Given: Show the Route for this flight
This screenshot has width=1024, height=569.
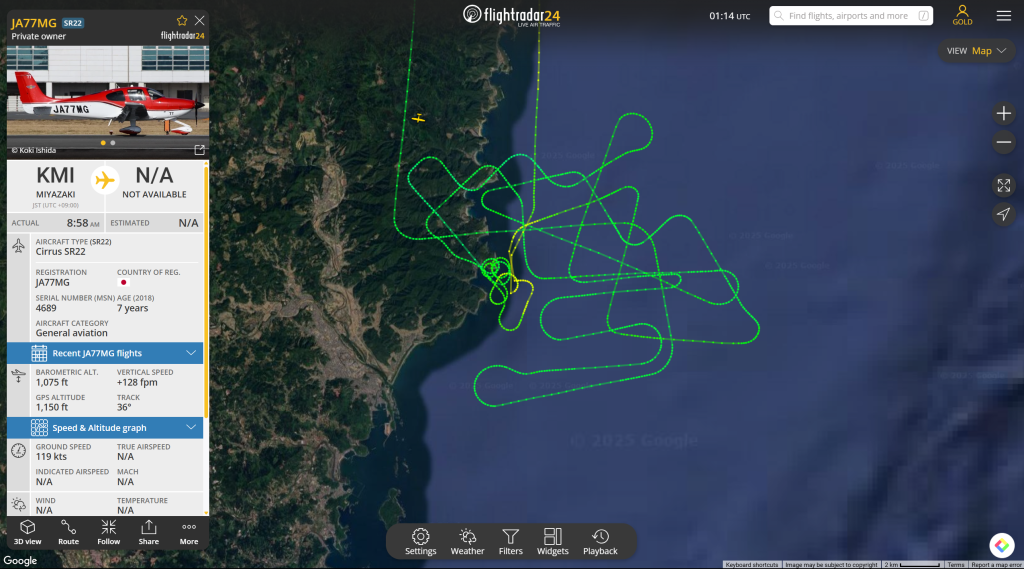Looking at the screenshot, I should click(68, 532).
